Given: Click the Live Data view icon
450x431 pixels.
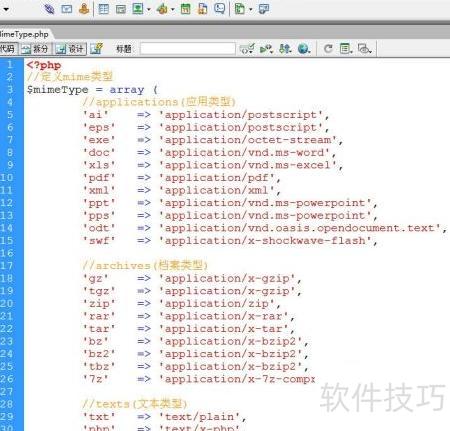Looking at the screenshot, I should [x=97, y=49].
